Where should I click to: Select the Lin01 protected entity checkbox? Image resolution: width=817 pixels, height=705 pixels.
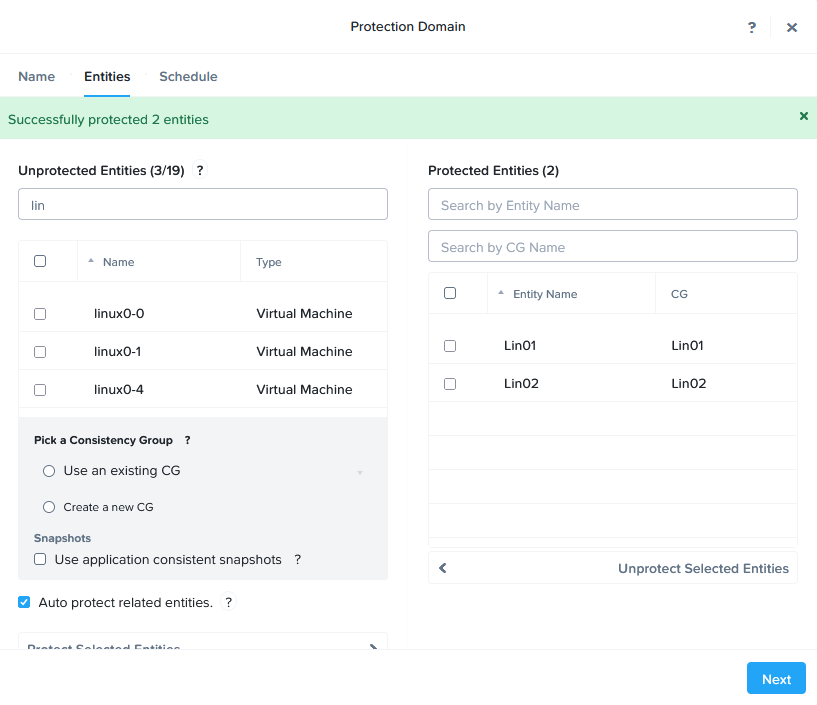tap(450, 346)
